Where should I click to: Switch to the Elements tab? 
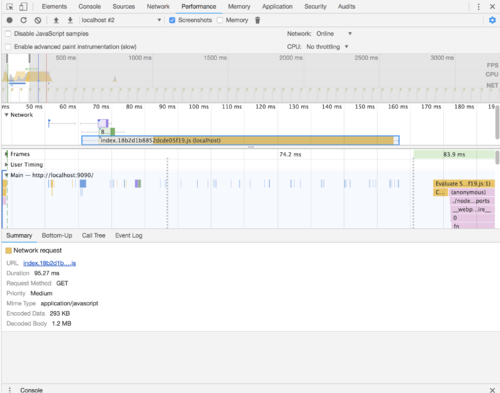point(54,7)
